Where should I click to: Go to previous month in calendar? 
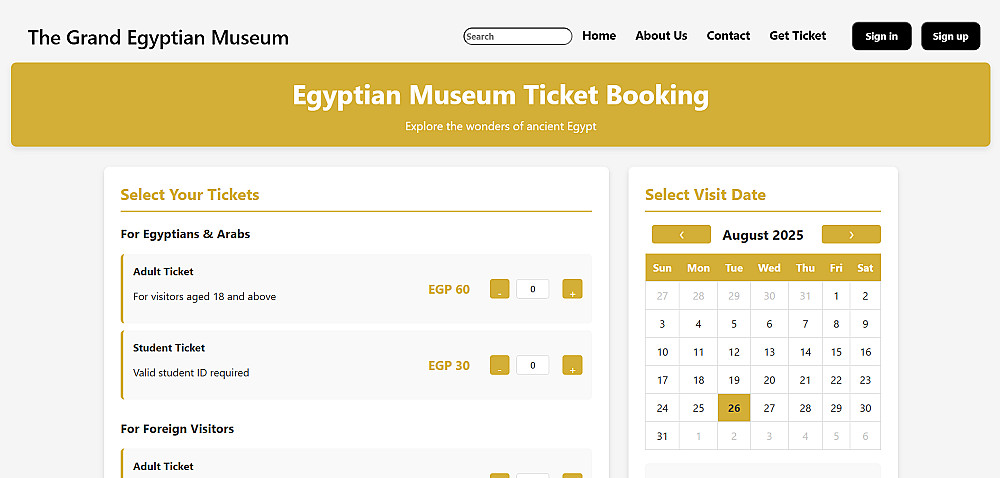pos(681,235)
